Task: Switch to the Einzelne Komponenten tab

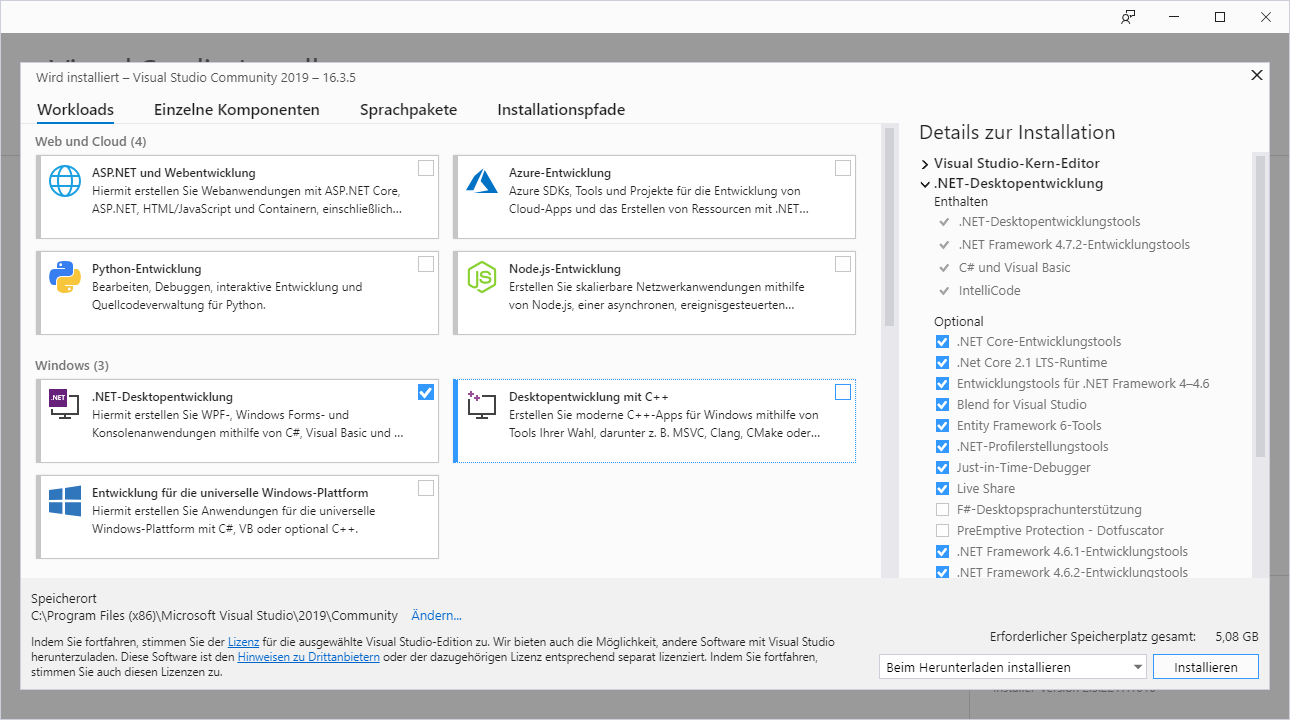Action: pyautogui.click(x=237, y=110)
